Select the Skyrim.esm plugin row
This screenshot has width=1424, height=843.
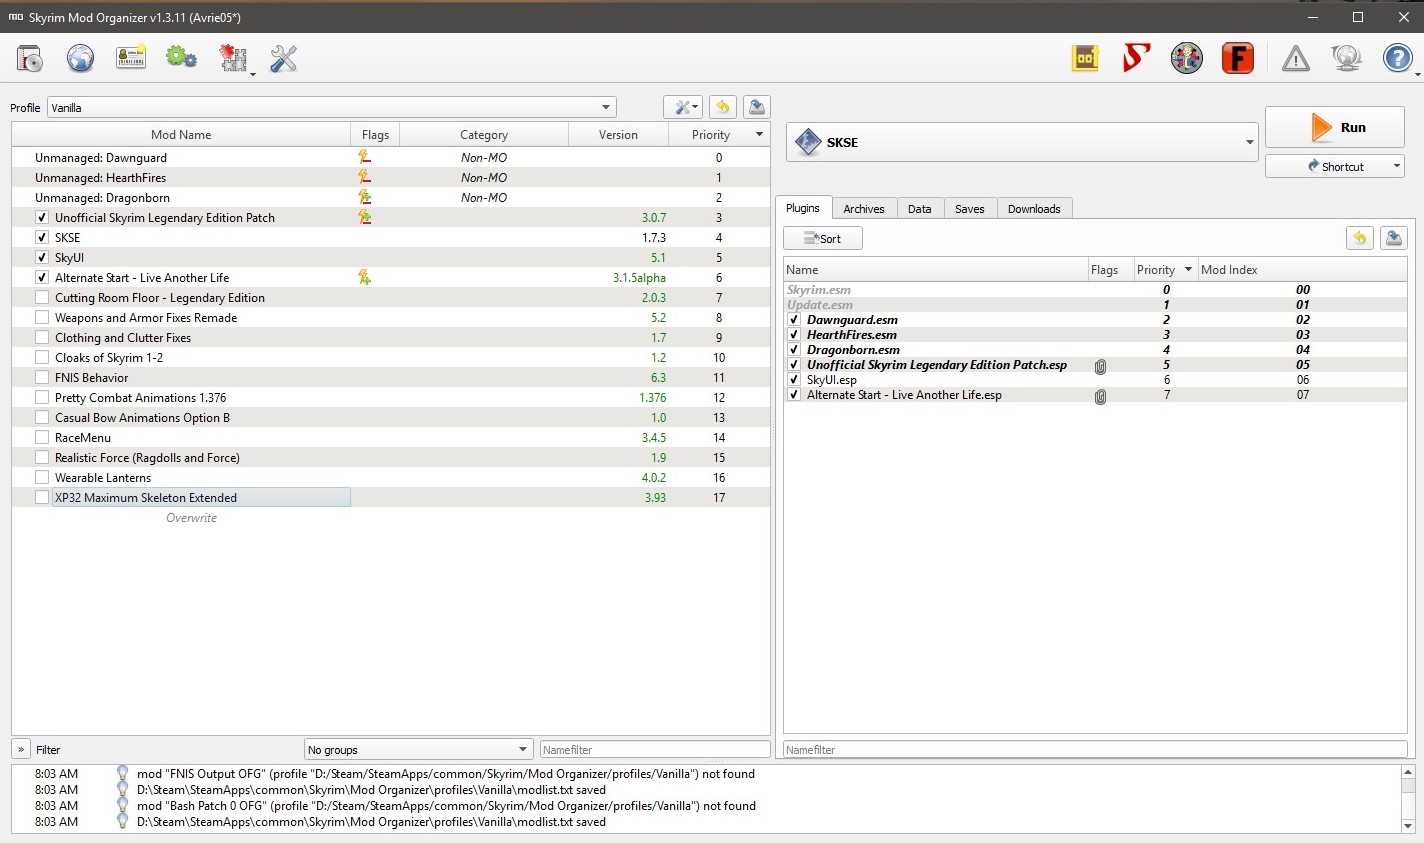pyautogui.click(x=1095, y=290)
